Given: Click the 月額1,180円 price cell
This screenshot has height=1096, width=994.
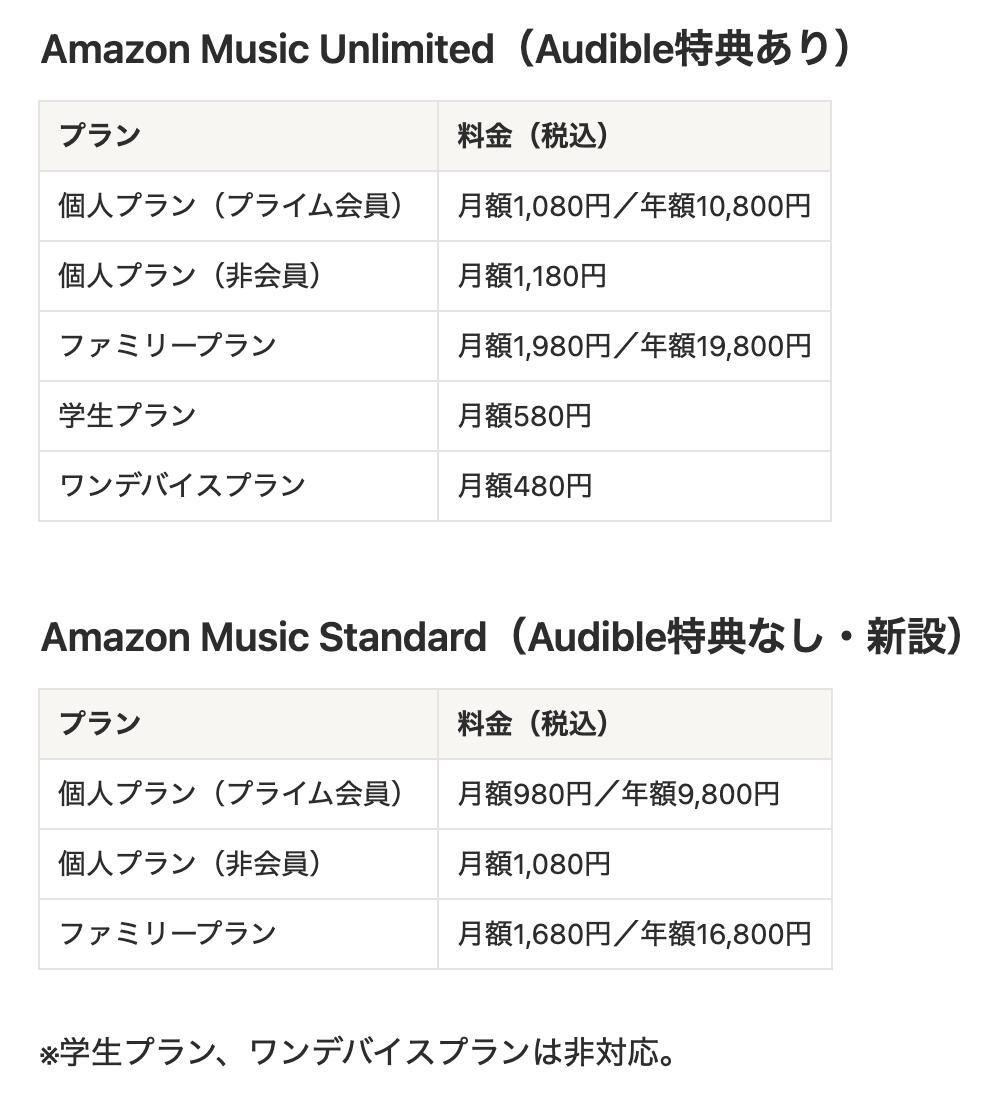Looking at the screenshot, I should (x=532, y=276).
